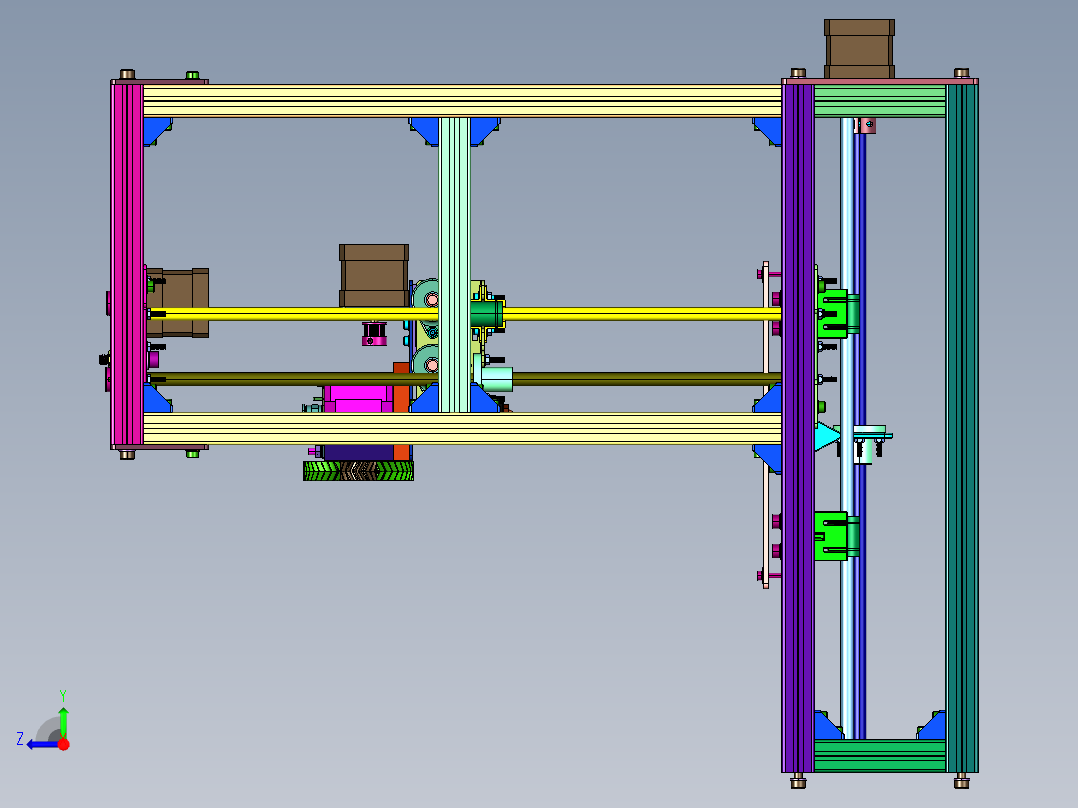The image size is (1078, 808).
Task: Select the bright yellow horizontal rod
Action: tap(465, 314)
